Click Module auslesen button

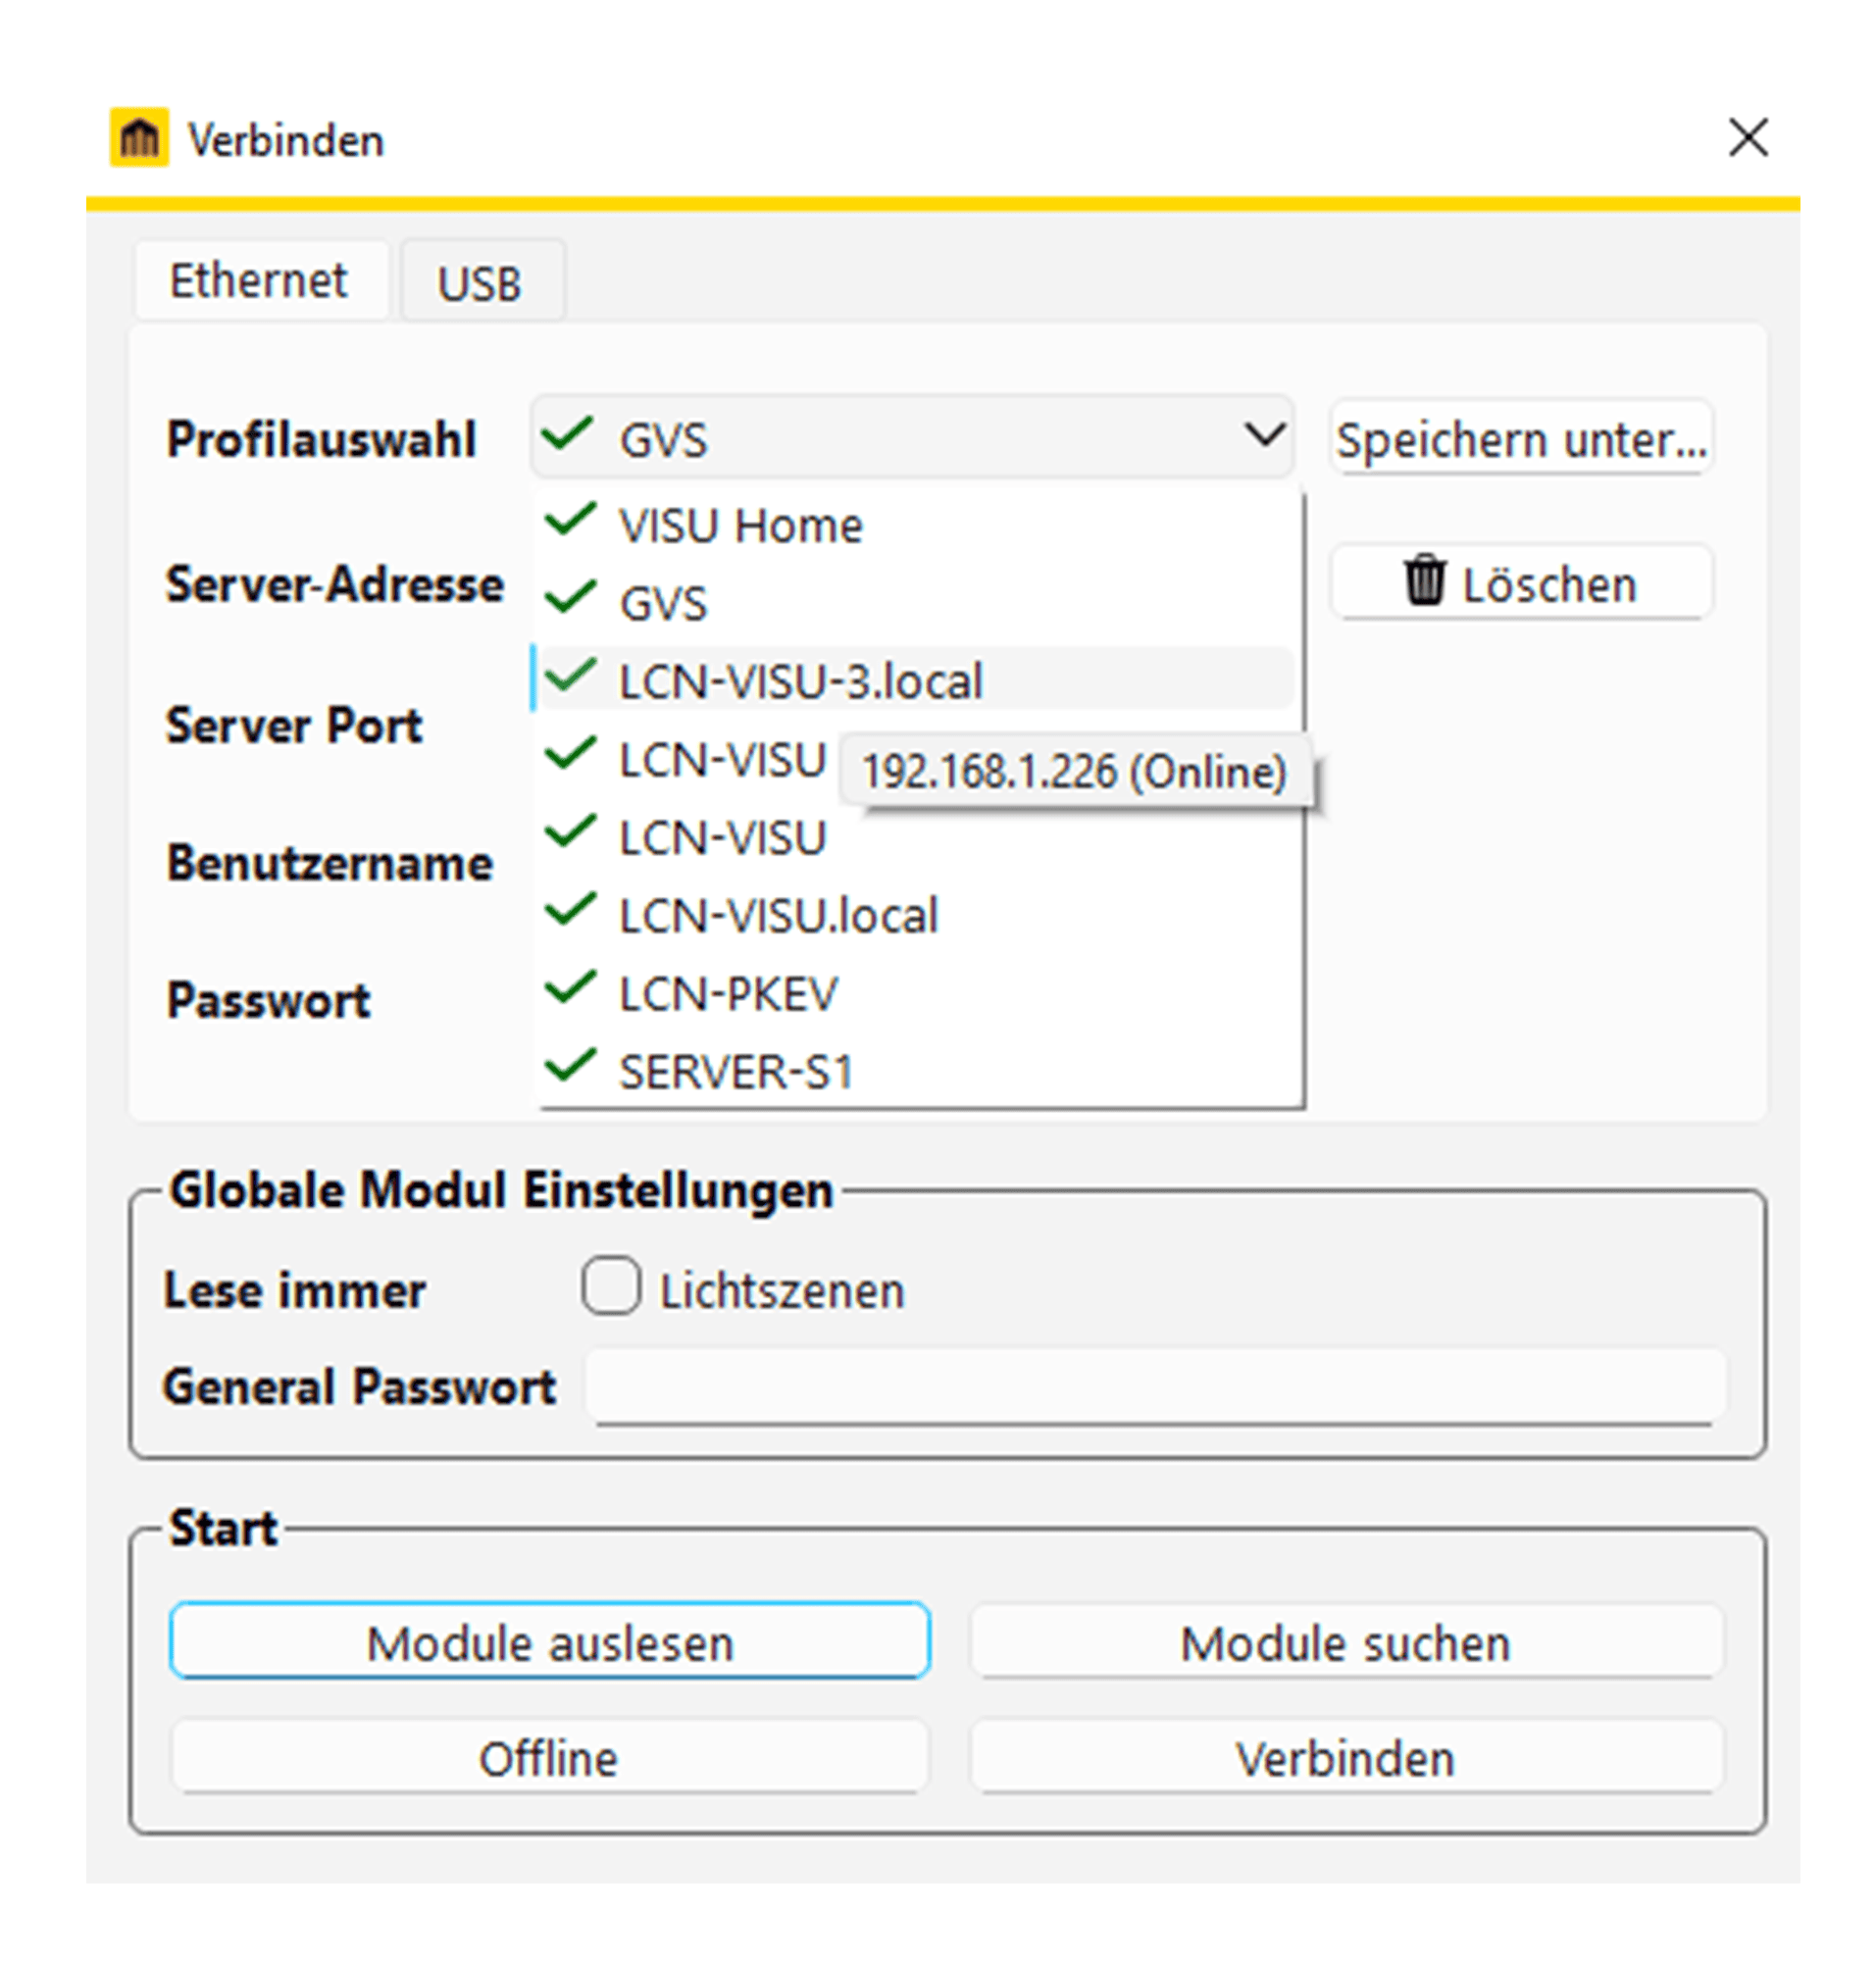click(x=550, y=1641)
